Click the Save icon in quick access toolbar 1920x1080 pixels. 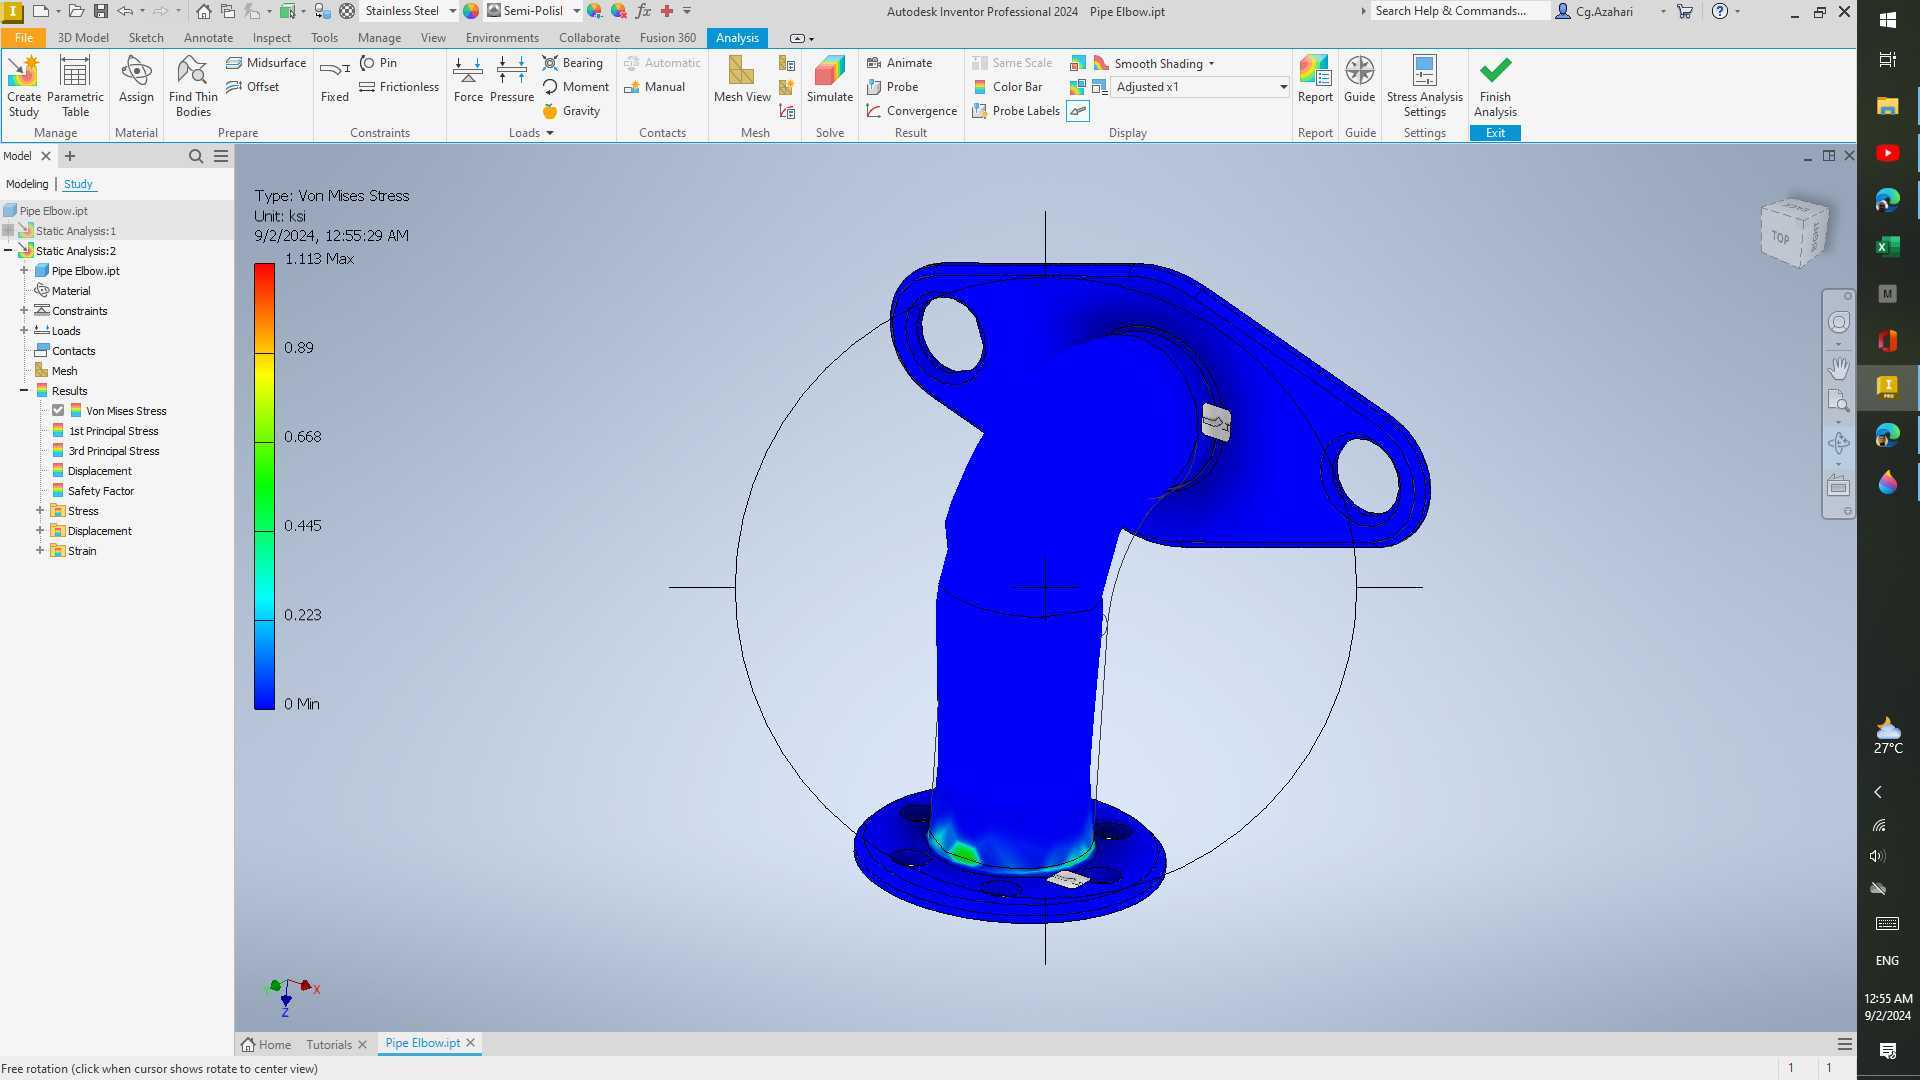point(100,11)
